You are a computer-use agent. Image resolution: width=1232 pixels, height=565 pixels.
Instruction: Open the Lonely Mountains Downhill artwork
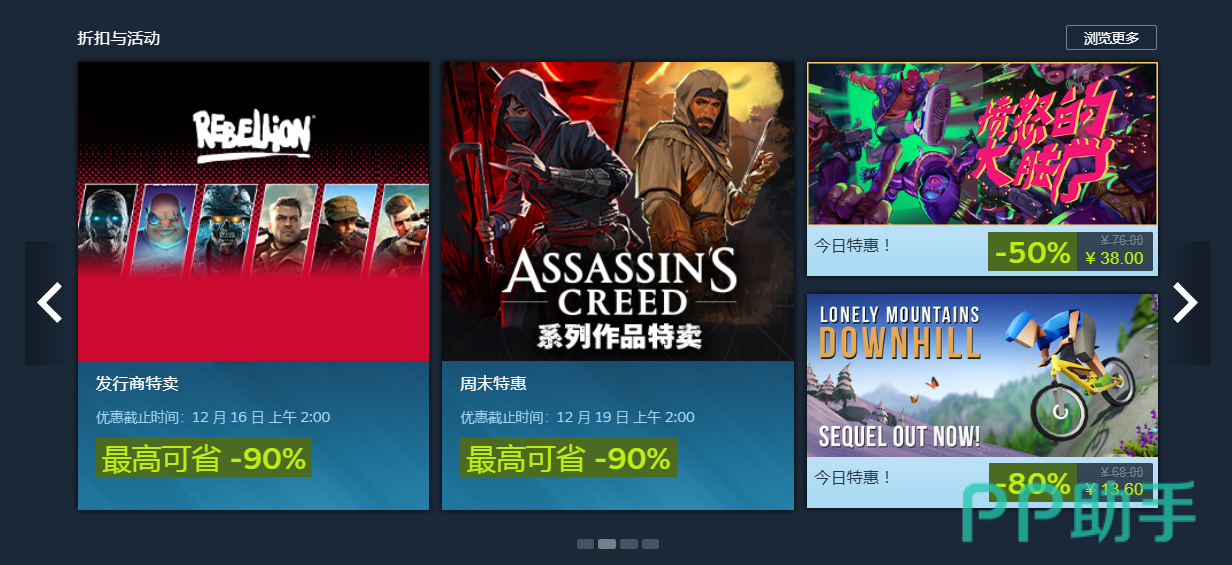982,376
